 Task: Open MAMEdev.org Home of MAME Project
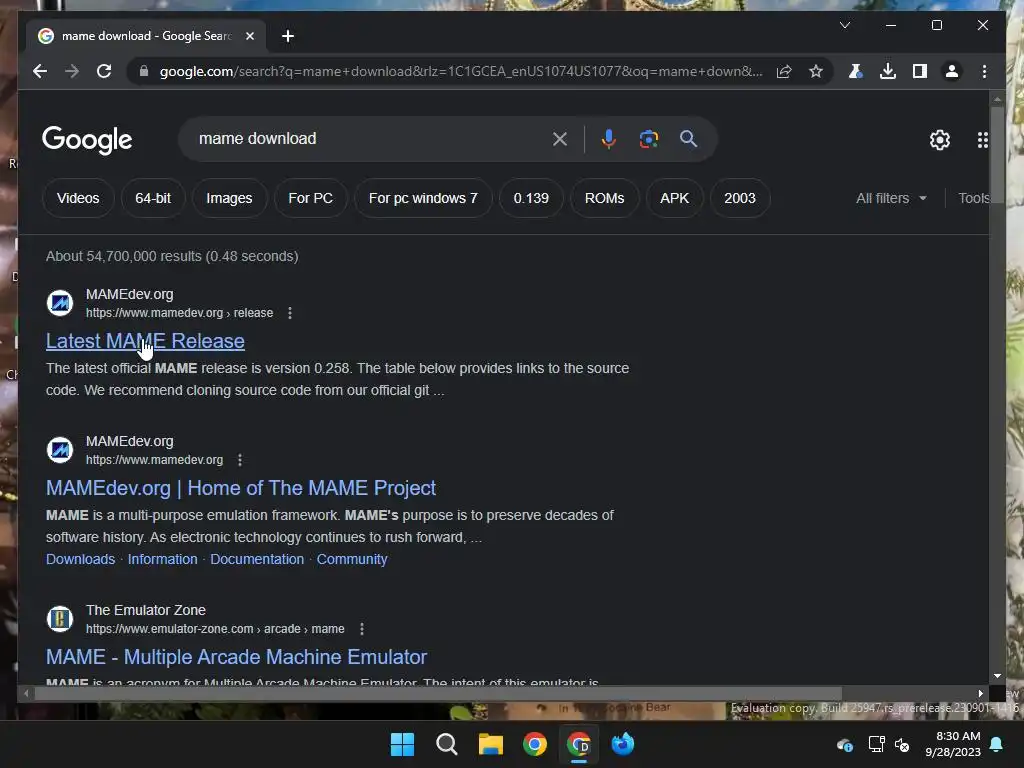point(240,488)
